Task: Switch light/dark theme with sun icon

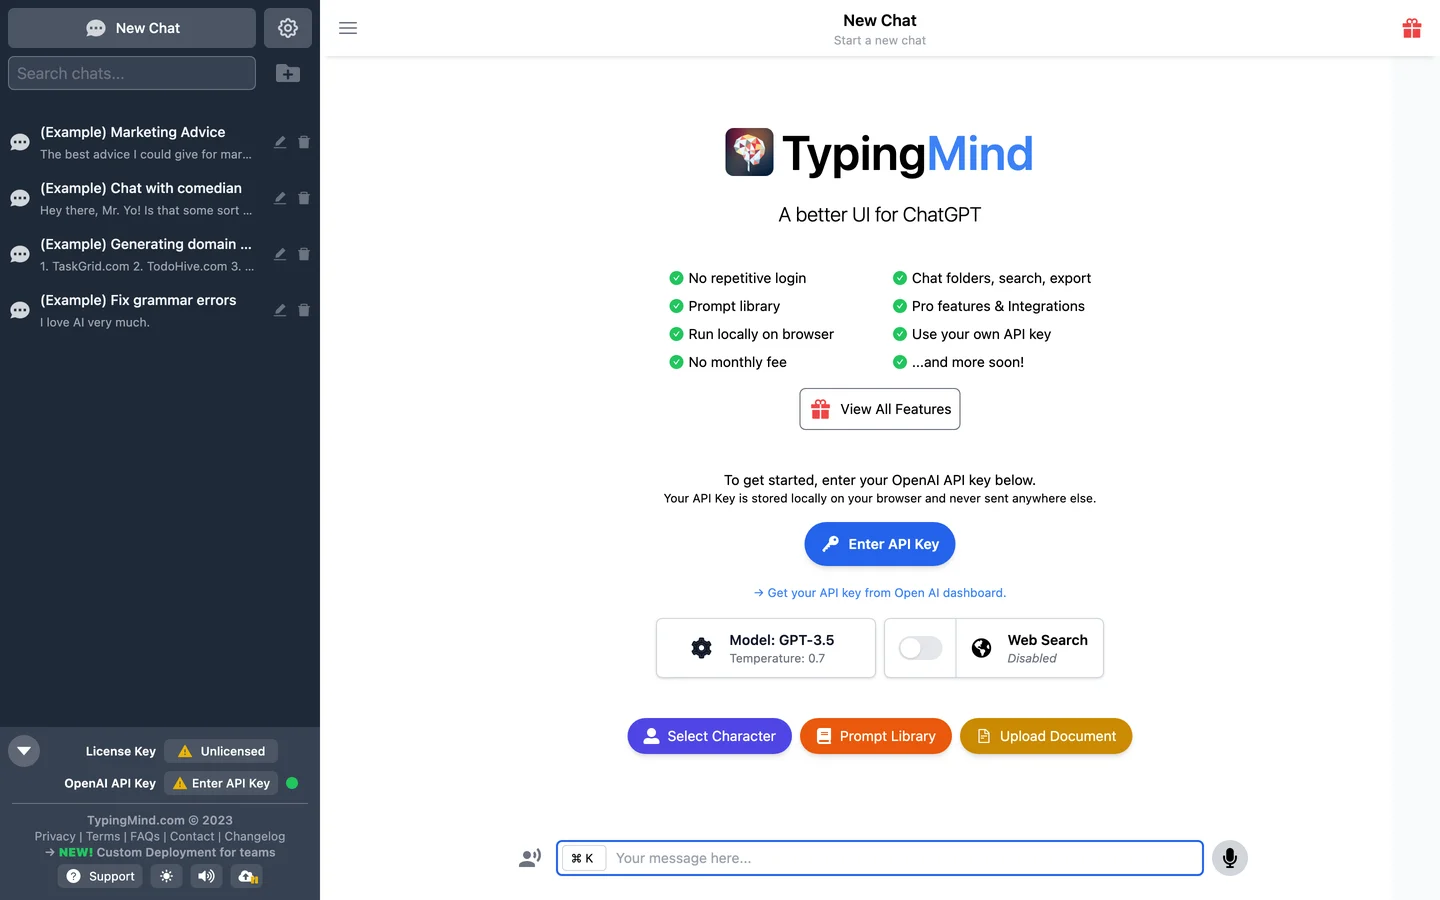Action: [166, 876]
